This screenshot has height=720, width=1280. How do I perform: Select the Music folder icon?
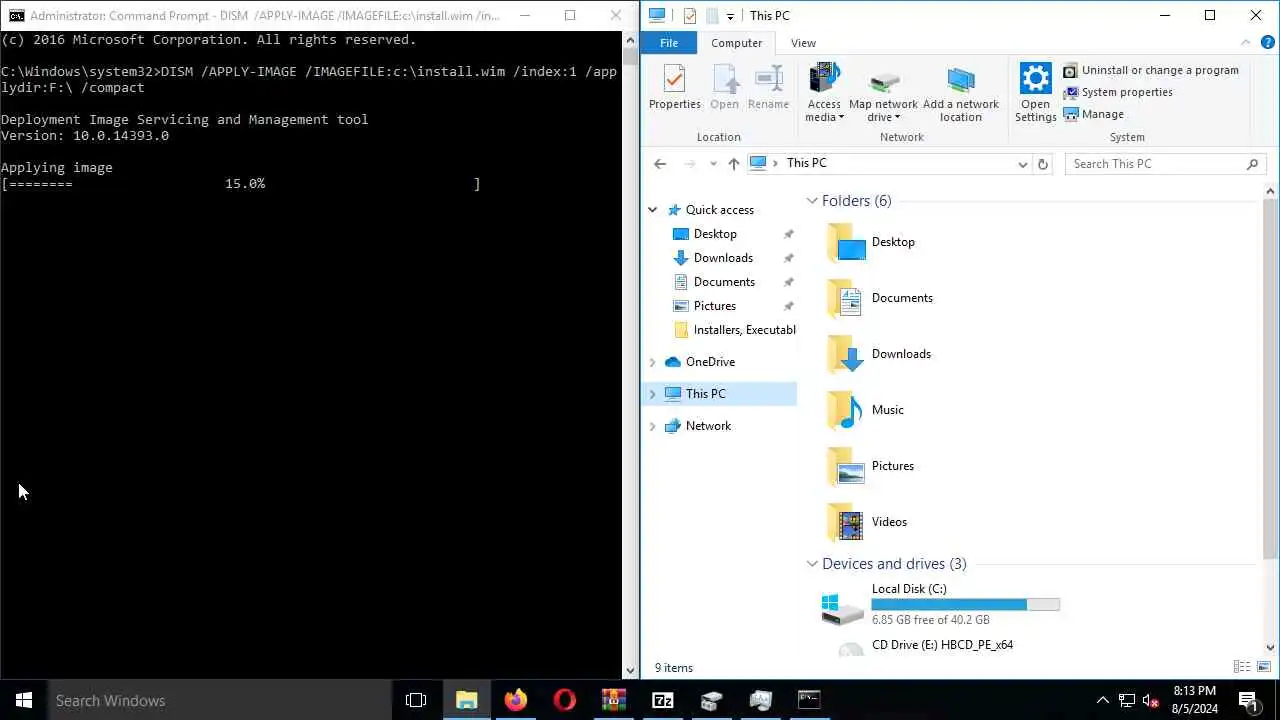846,410
